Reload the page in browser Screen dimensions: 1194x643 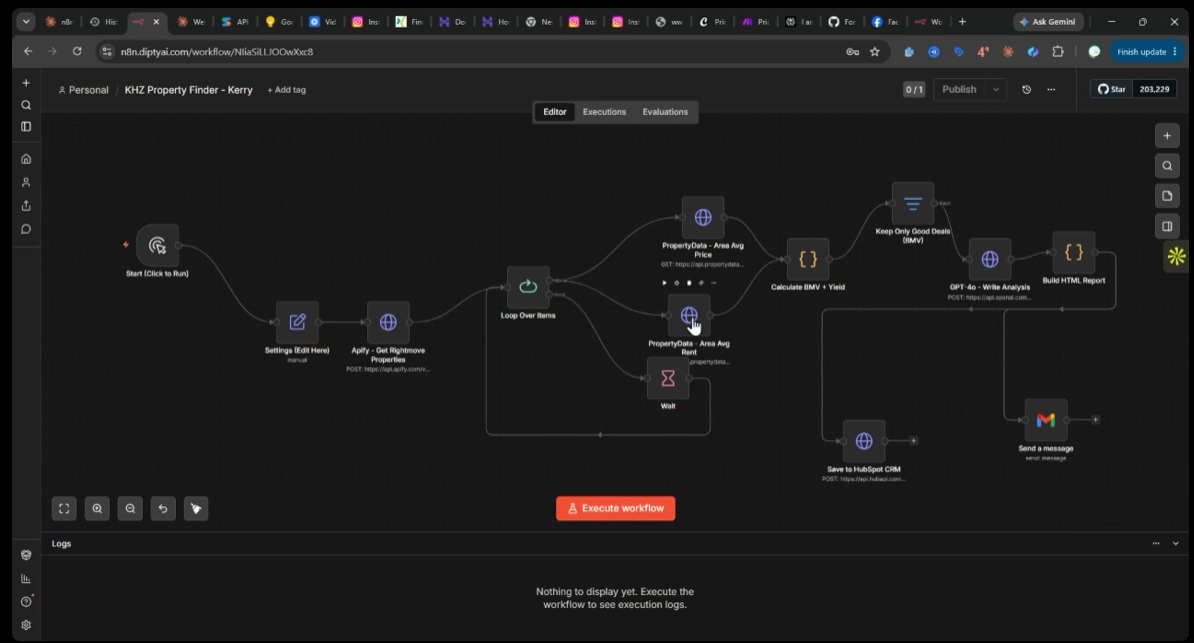pyautogui.click(x=77, y=51)
